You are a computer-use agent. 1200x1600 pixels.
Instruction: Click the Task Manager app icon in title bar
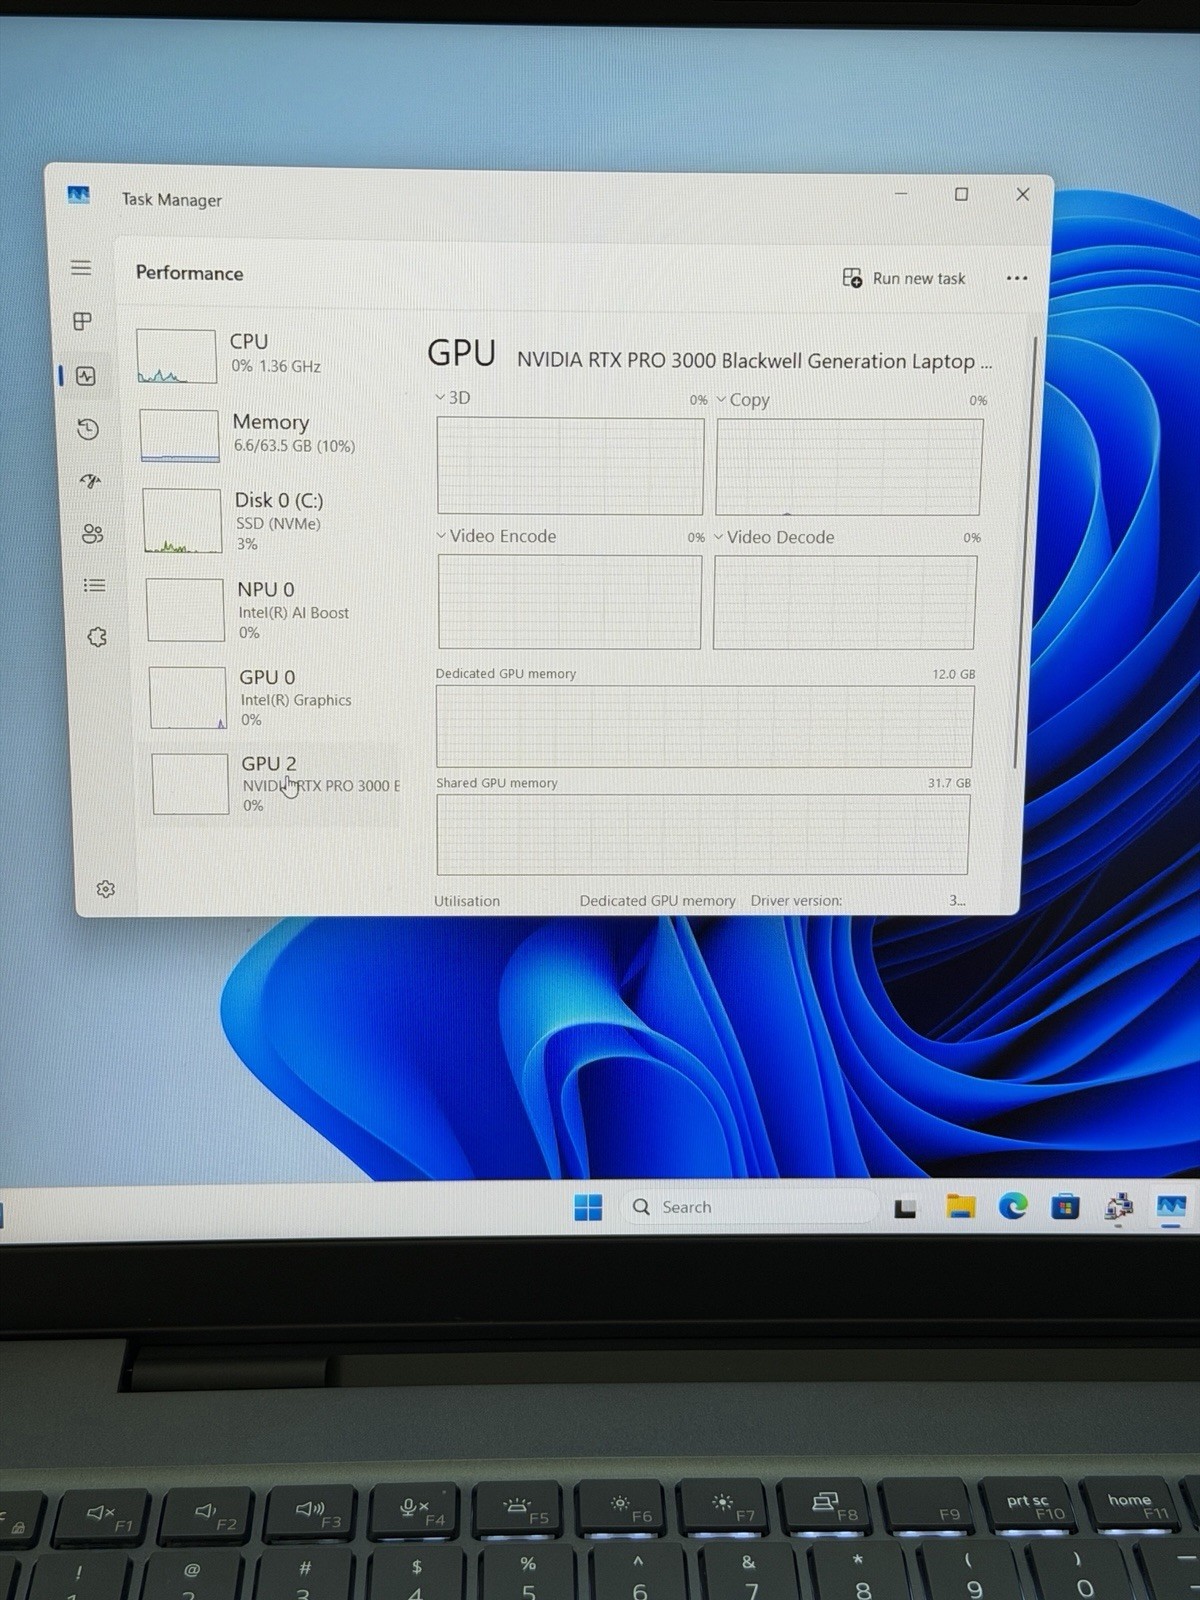coord(78,194)
